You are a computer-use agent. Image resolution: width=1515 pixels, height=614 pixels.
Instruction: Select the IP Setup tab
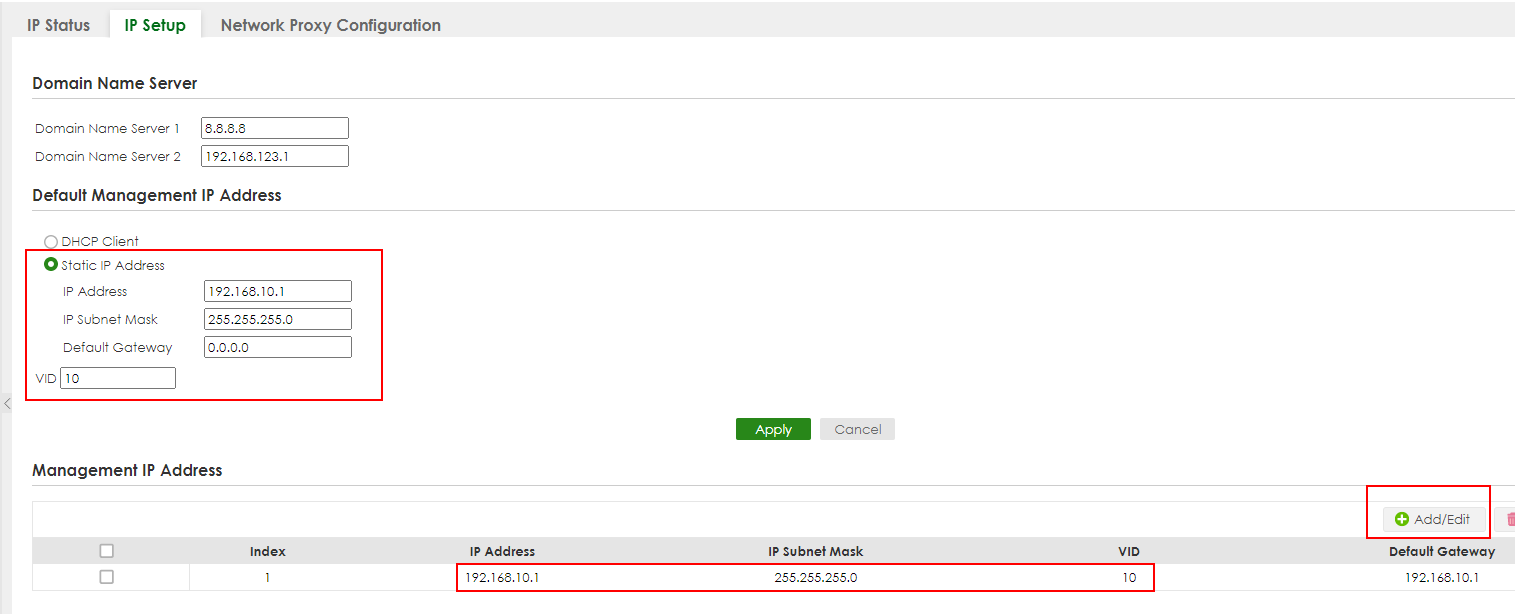(155, 25)
